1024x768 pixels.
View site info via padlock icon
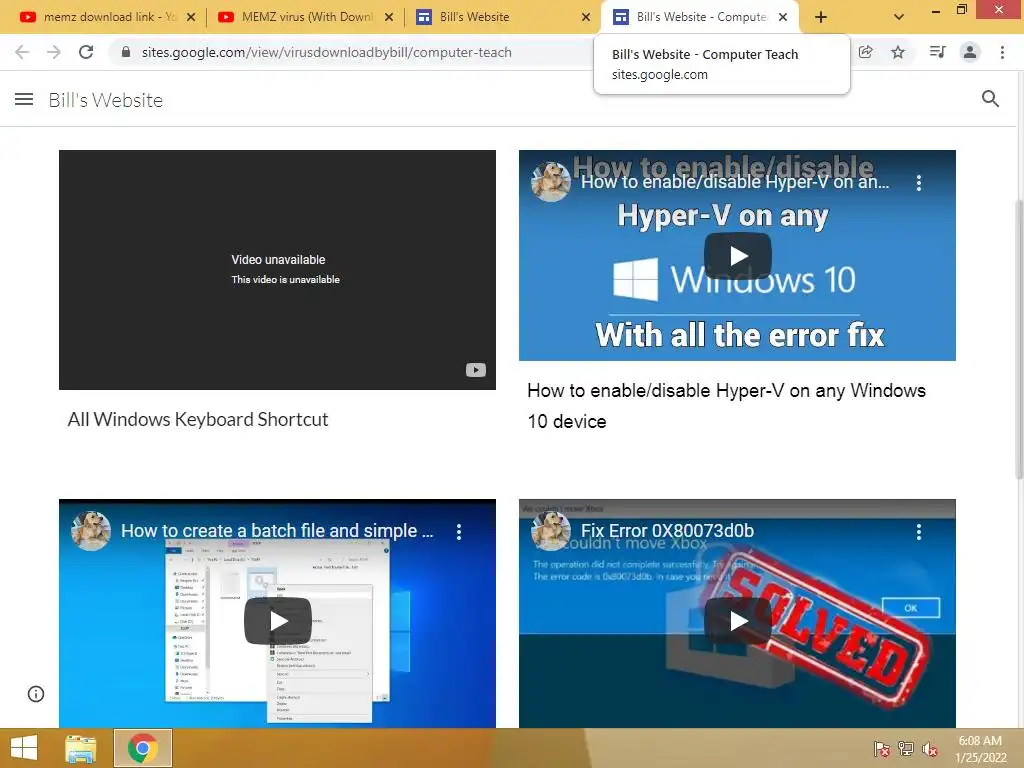126,52
